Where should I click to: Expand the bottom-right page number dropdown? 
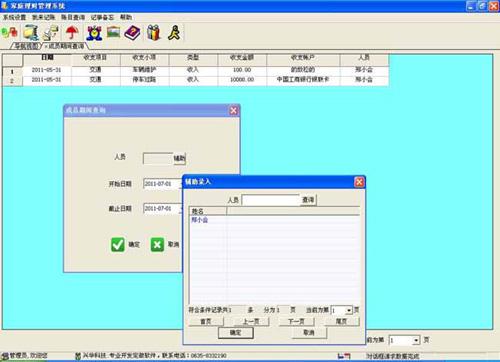416,340
